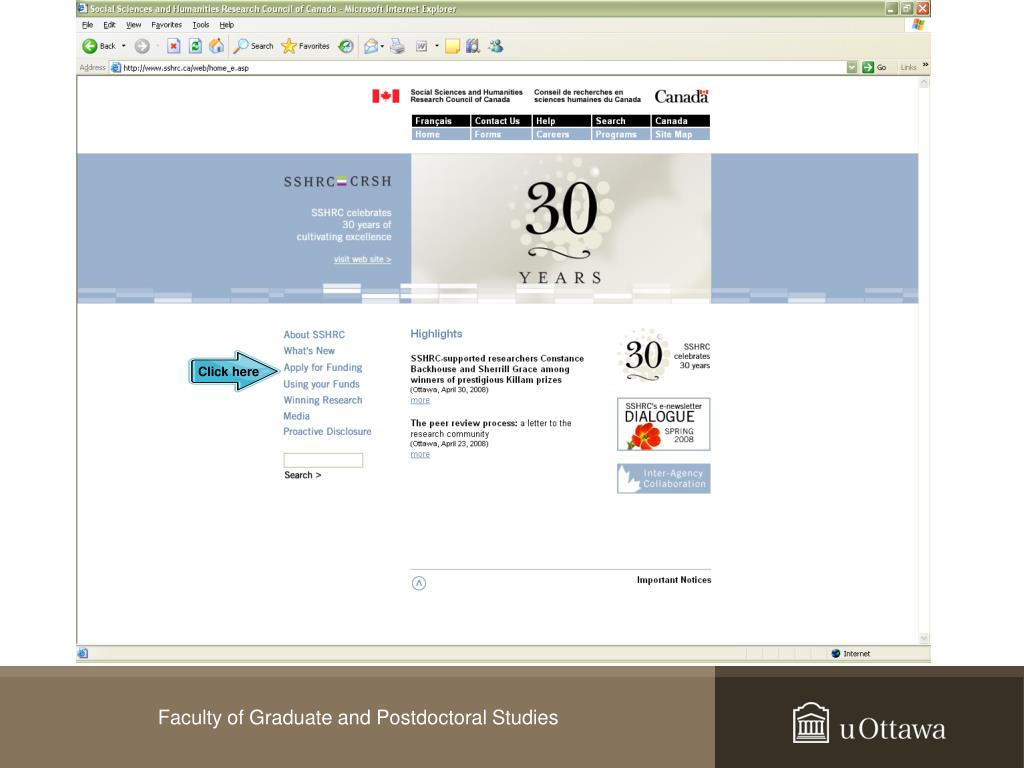Click 'more' under the peer review story
Screen dimensions: 1024x768
(x=420, y=455)
